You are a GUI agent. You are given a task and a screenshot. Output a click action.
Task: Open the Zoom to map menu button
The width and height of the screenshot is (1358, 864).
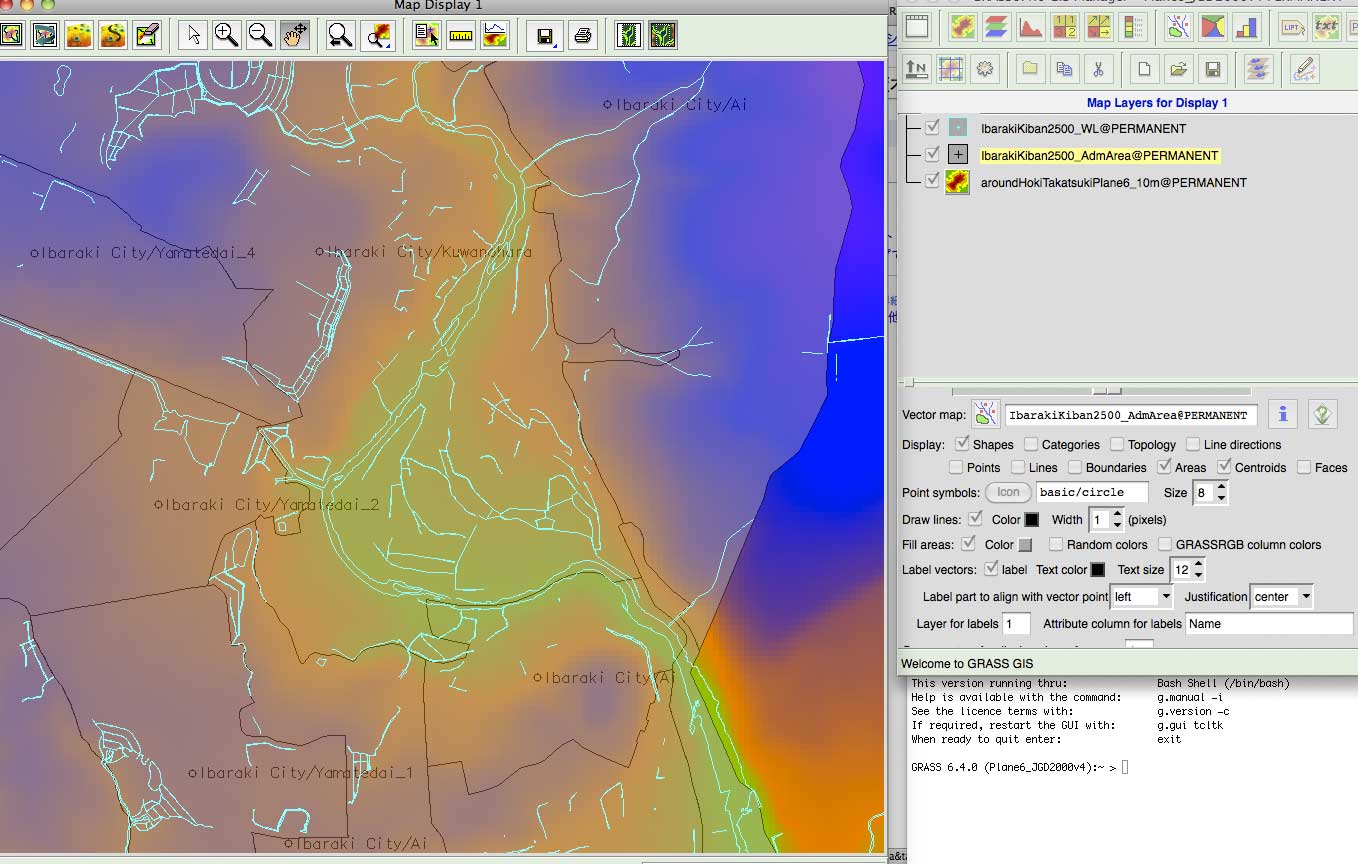coord(378,36)
